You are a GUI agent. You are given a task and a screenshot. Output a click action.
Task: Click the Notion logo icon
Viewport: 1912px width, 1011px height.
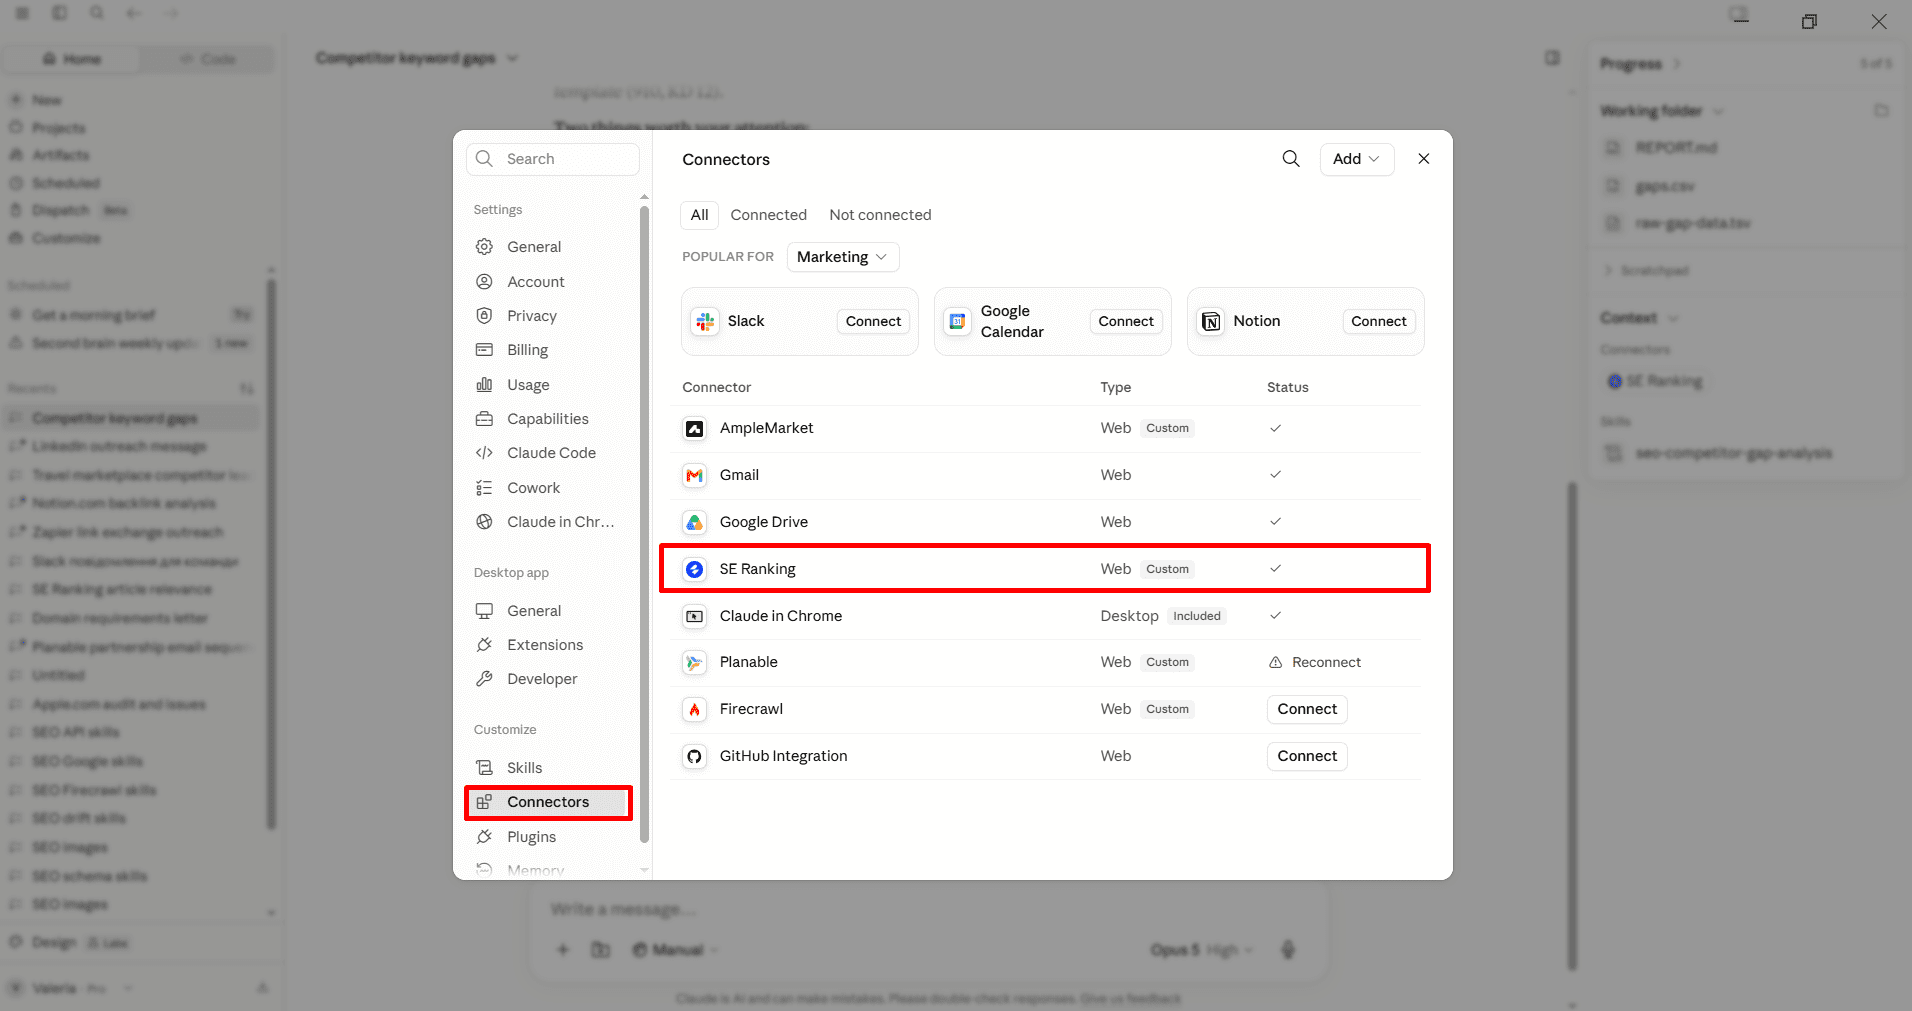point(1211,321)
